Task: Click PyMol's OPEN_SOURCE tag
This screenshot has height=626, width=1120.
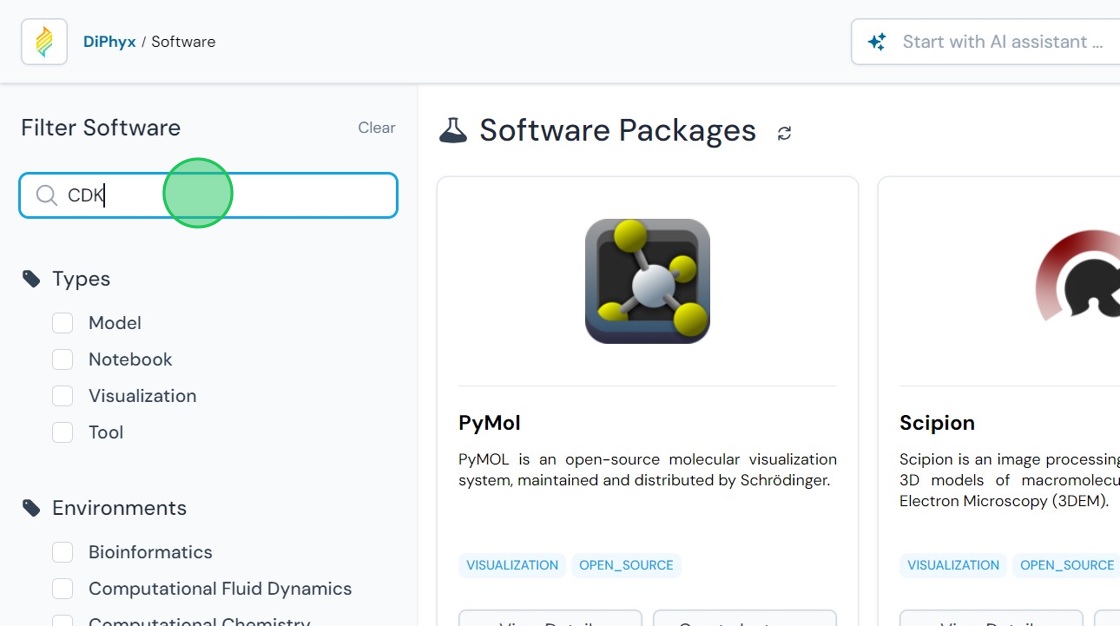Action: [x=626, y=565]
